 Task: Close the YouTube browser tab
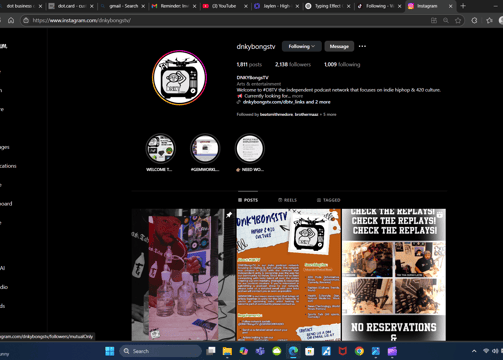tap(246, 6)
